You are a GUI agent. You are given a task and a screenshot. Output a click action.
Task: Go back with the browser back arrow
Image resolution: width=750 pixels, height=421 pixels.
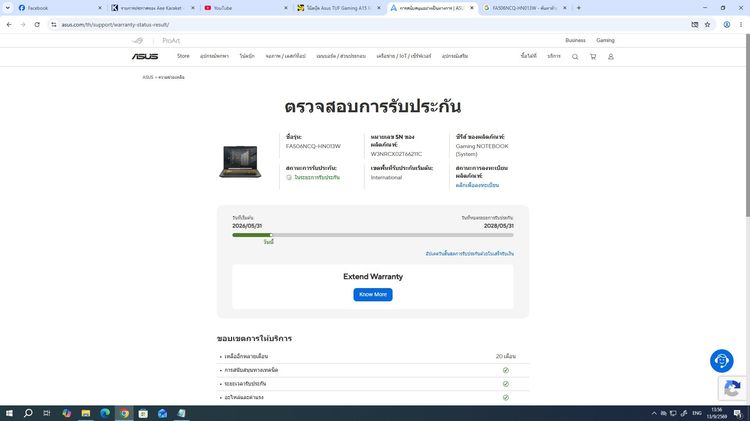coord(9,24)
